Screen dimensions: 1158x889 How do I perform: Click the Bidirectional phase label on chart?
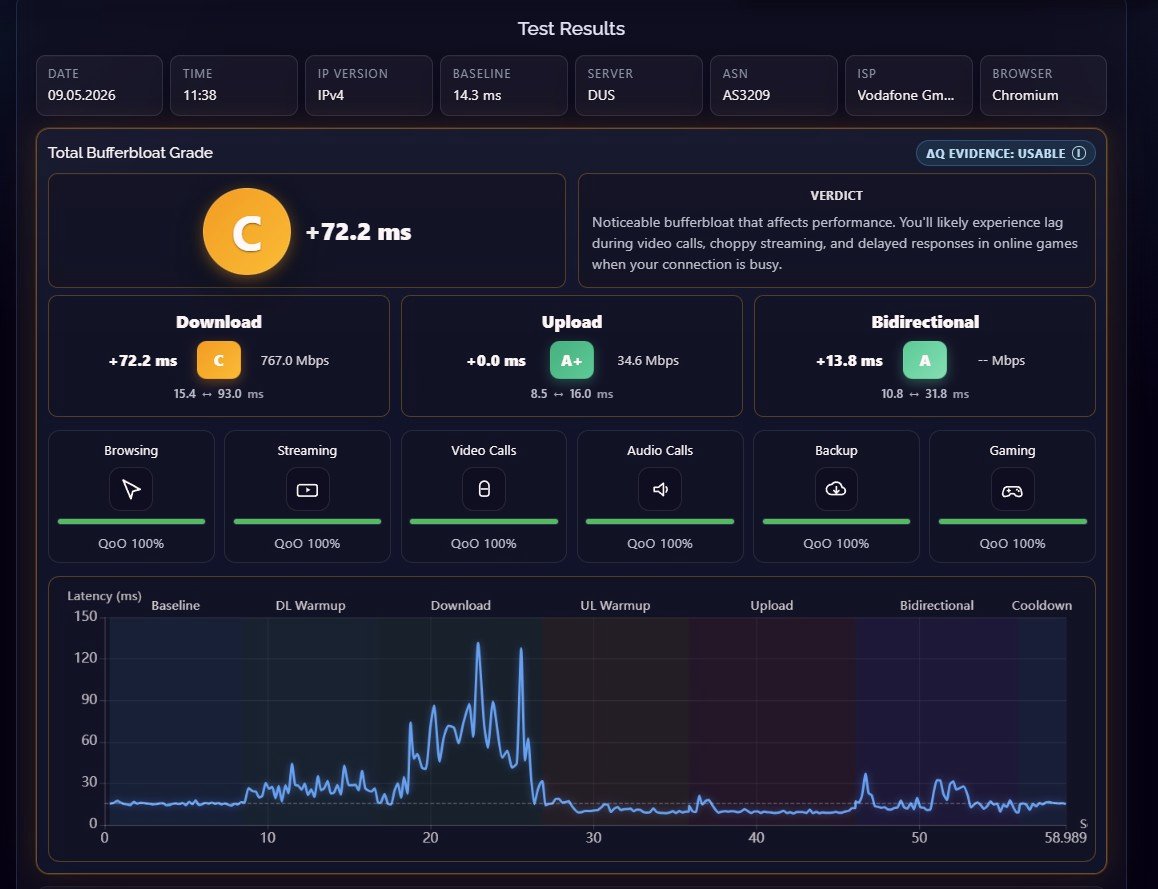tap(936, 605)
